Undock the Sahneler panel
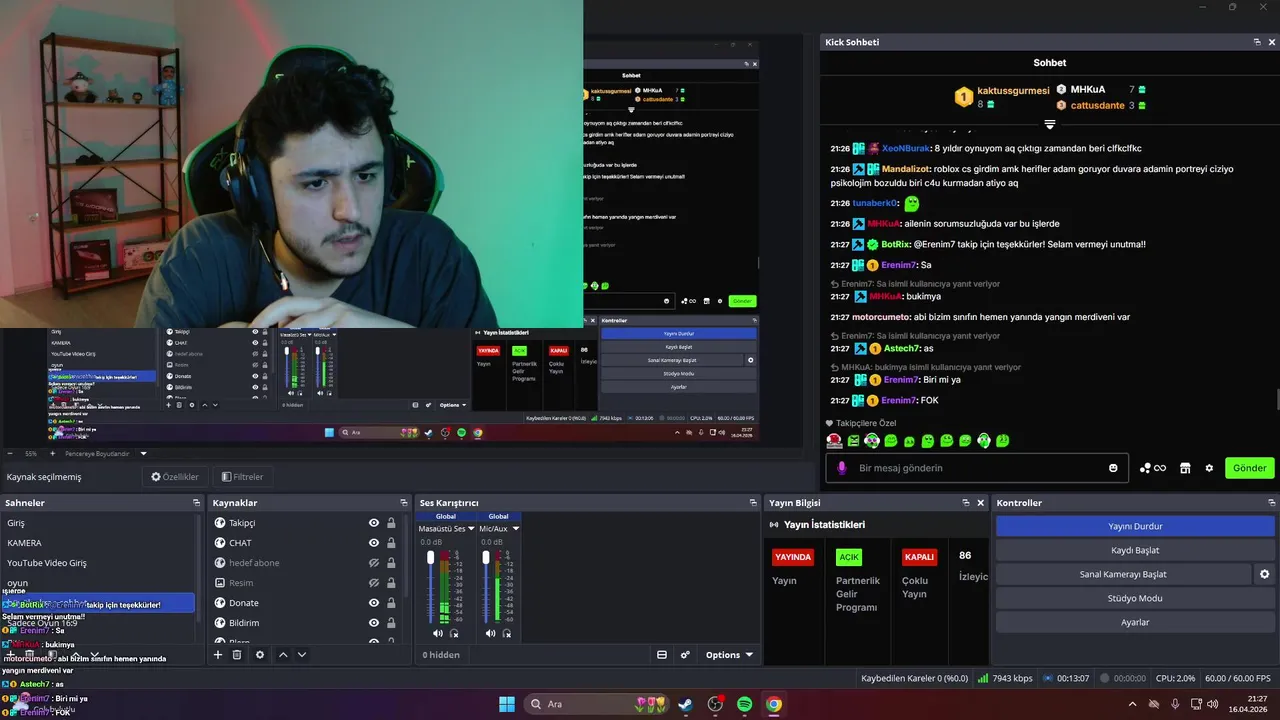The height and width of the screenshot is (720, 1280). tap(197, 503)
